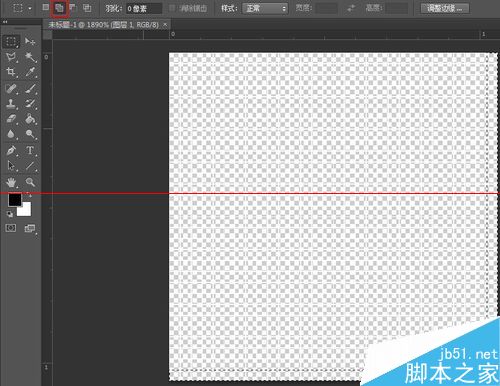The height and width of the screenshot is (386, 500).
Task: Change the screen mode
Action: point(30,228)
